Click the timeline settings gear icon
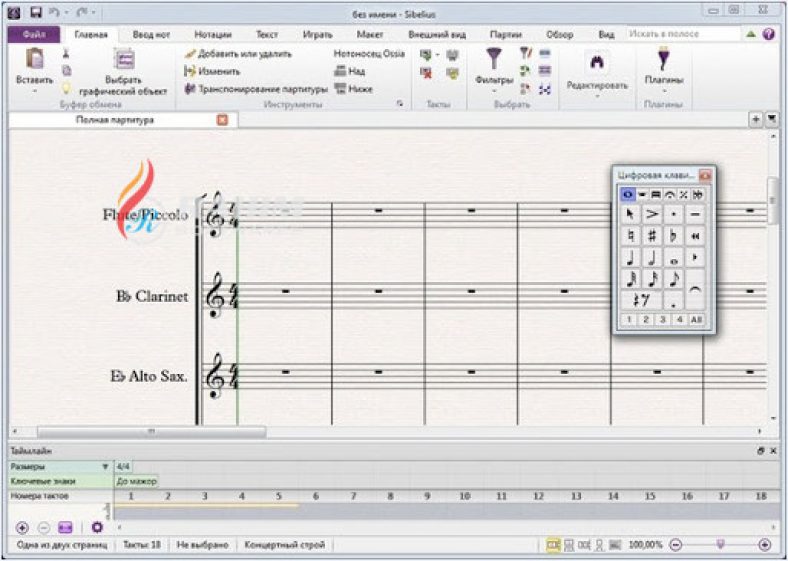This screenshot has height=561, width=788. 97,526
